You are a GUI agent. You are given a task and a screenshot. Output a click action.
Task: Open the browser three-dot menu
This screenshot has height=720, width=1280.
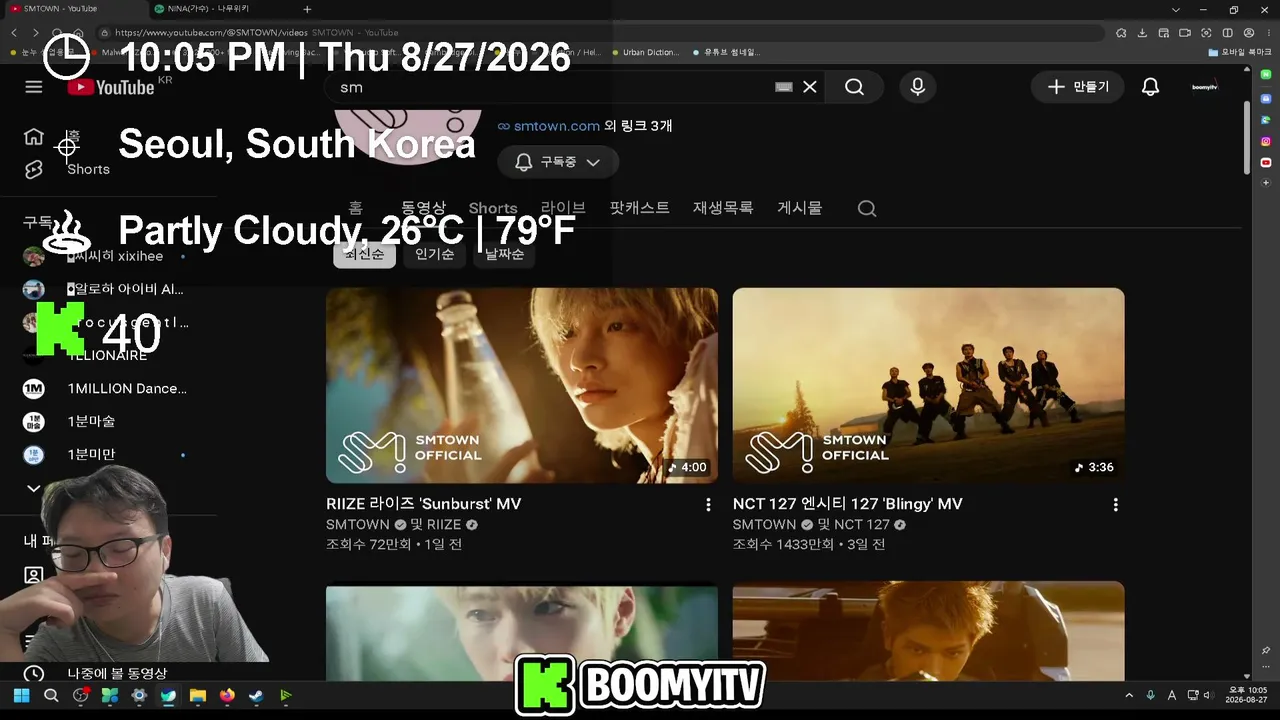pos(1268,33)
